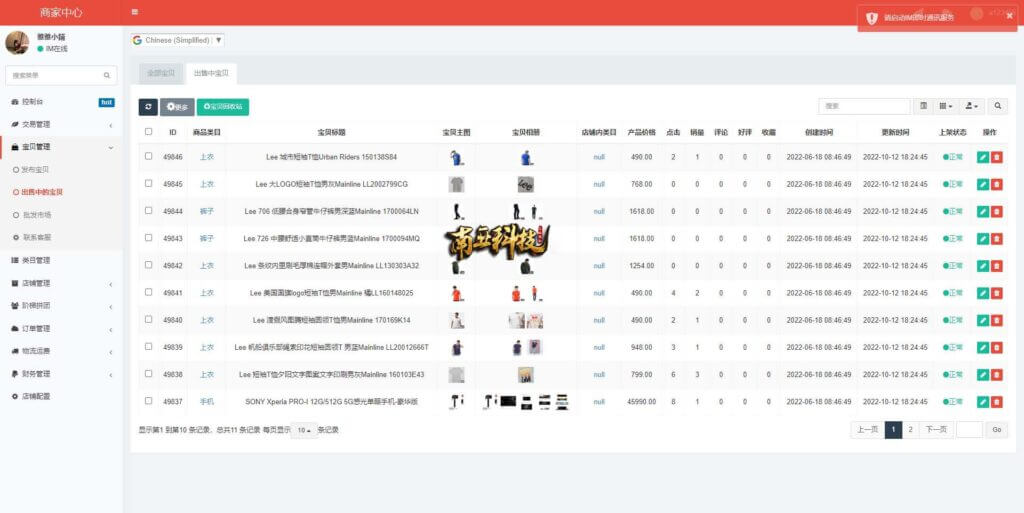
Task: Select the 出售中宝贝 tab
Action: pyautogui.click(x=211, y=74)
